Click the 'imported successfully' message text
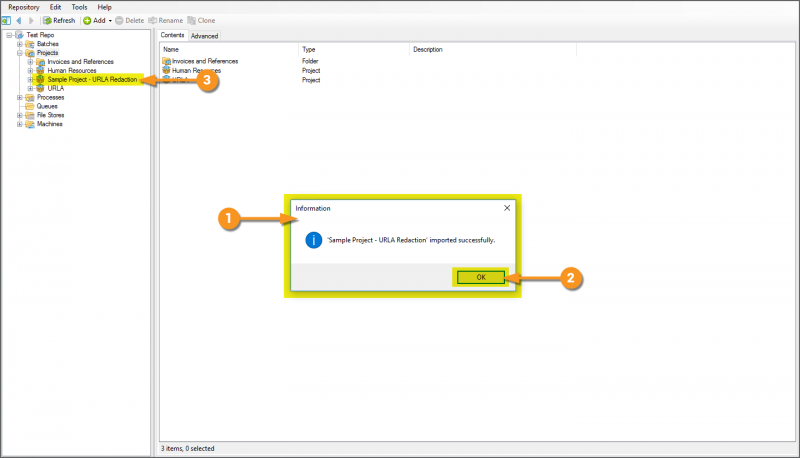This screenshot has height=458, width=800. pyautogui.click(x=411, y=240)
